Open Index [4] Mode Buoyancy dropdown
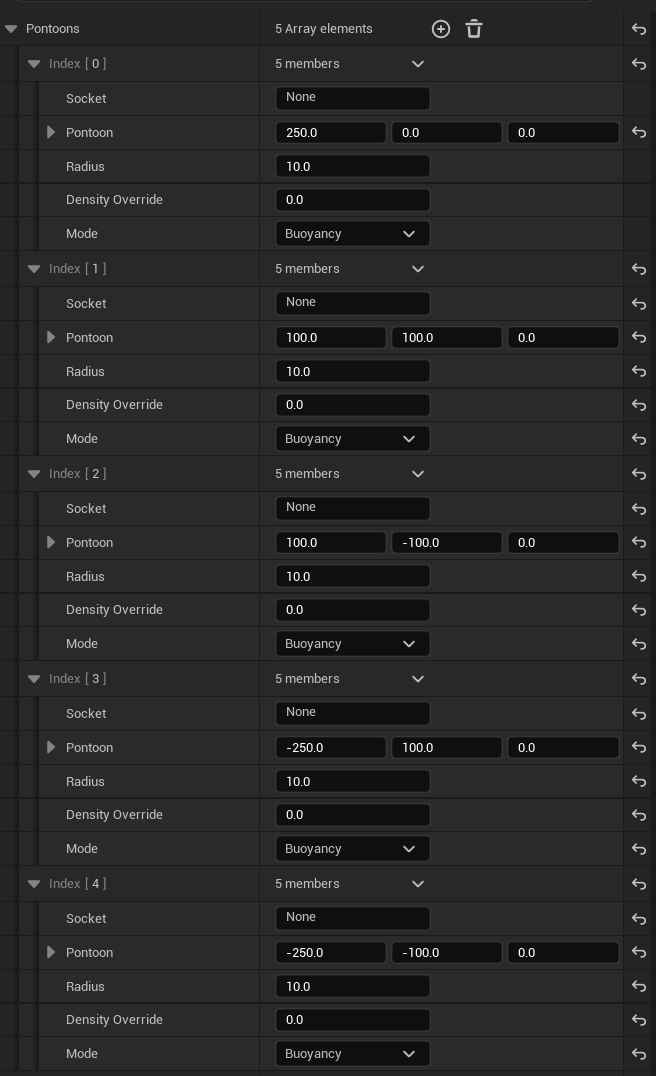 pos(352,1054)
